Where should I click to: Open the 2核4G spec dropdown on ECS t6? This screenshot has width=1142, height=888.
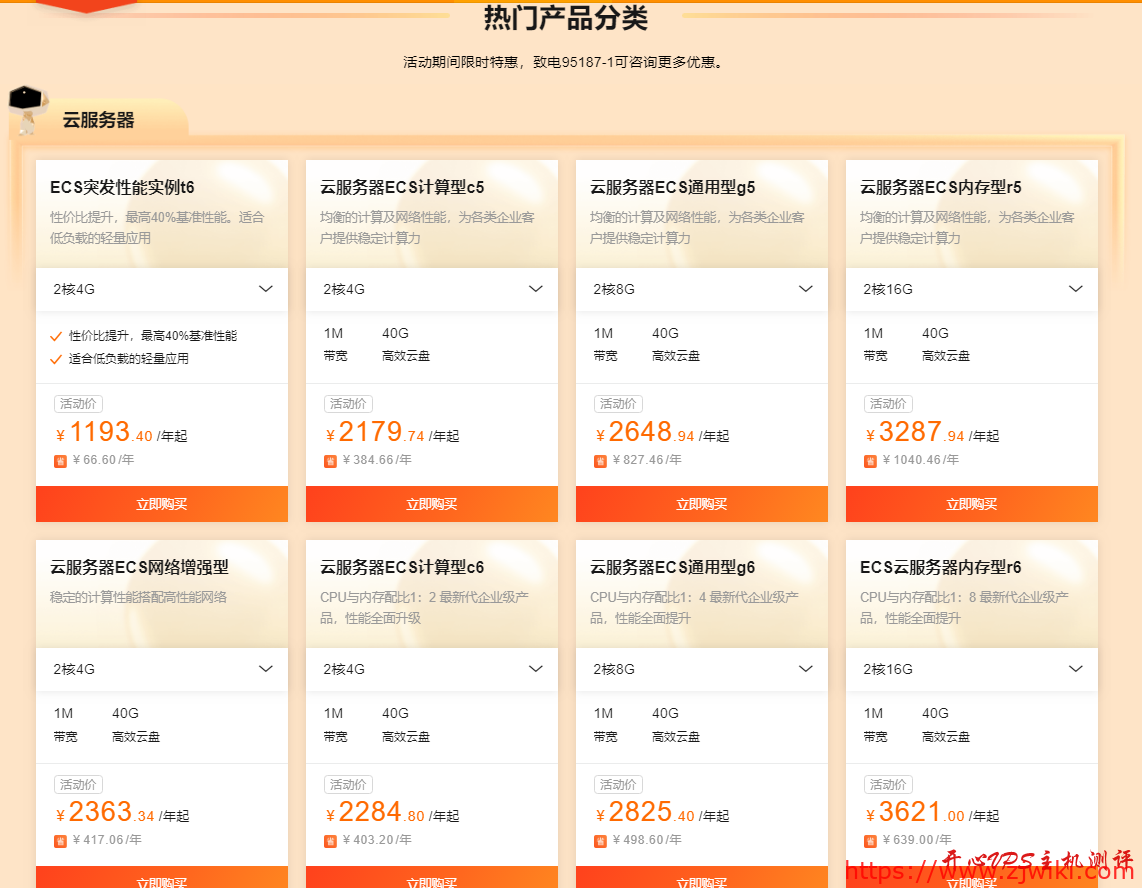pyautogui.click(x=162, y=289)
